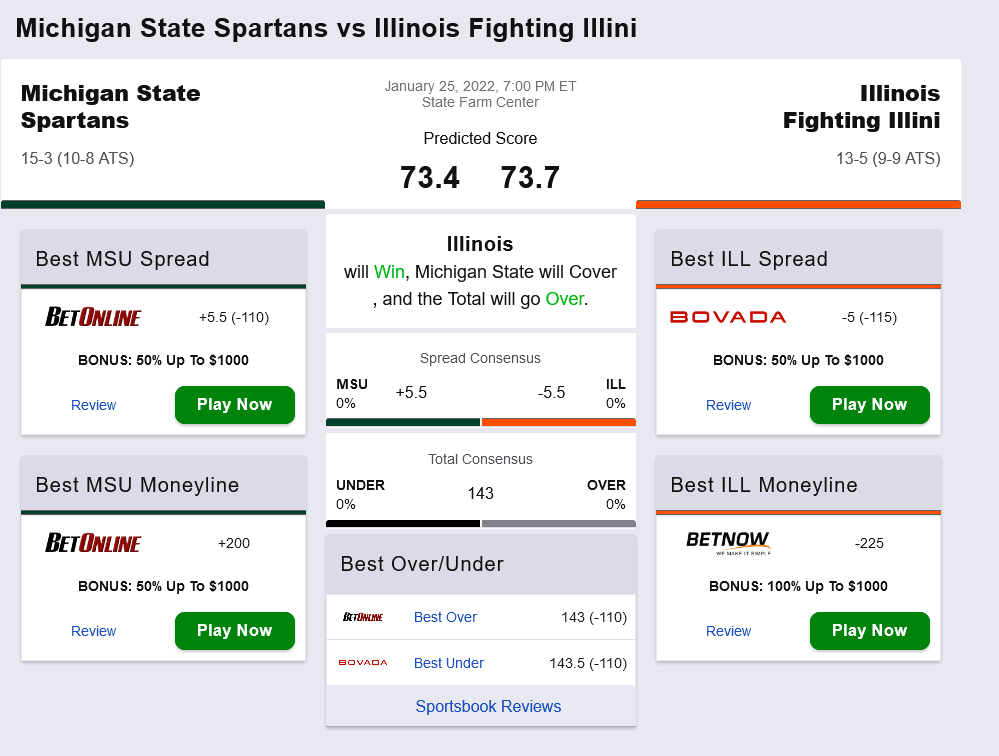Screen dimensions: 999x756
Task: Open Review link under Best ILL Spread
Action: point(728,405)
